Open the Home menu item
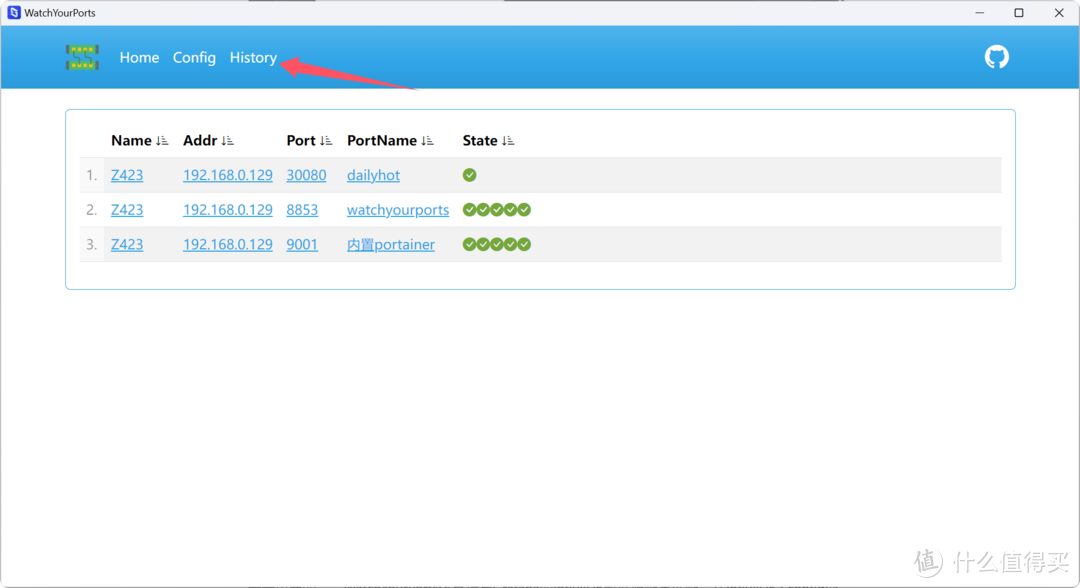Viewport: 1080px width, 588px height. click(139, 58)
